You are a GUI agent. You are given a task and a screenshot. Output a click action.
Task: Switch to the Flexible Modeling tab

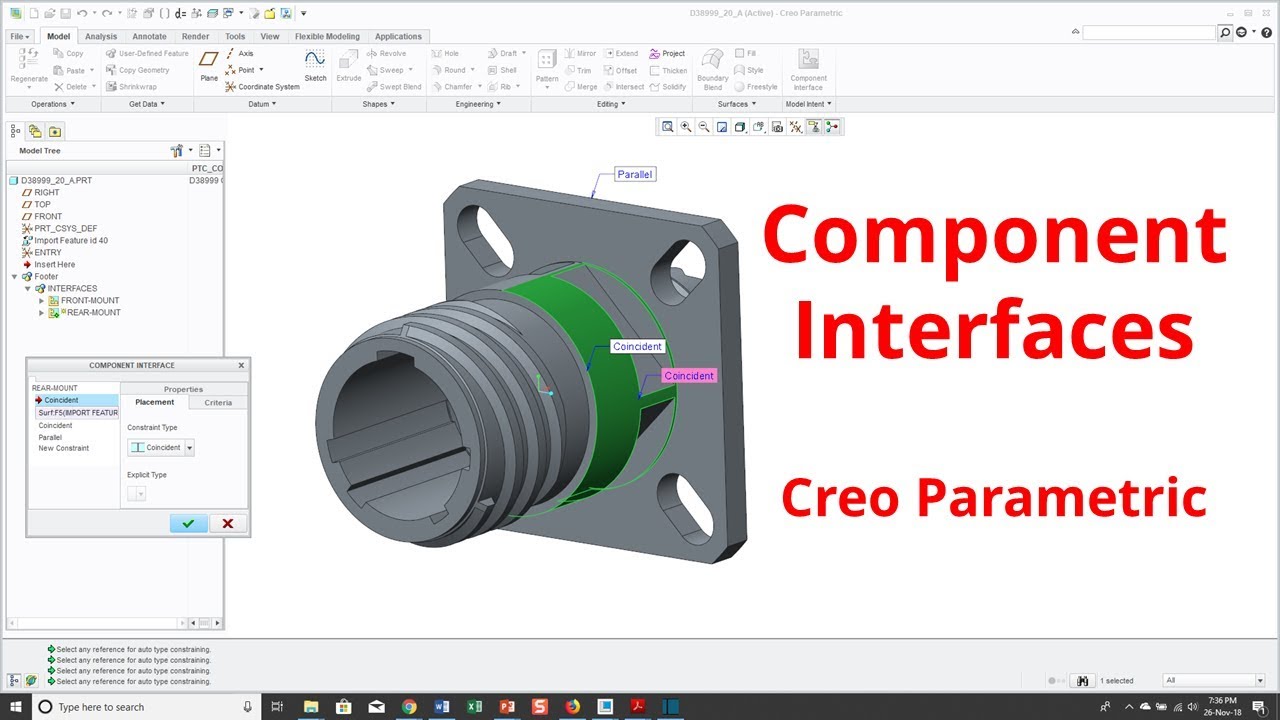tap(327, 36)
